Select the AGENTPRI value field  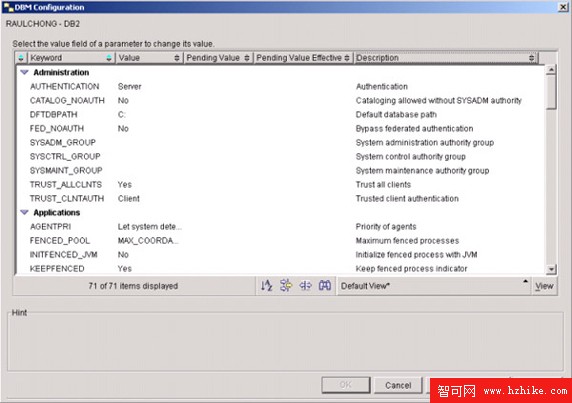[x=150, y=227]
